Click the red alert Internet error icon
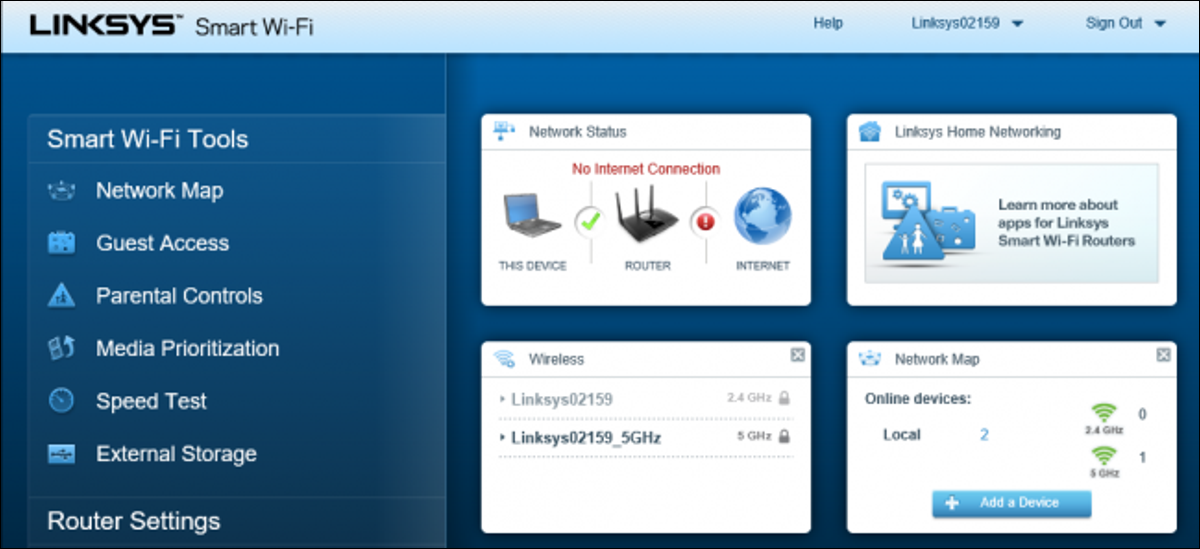Screen dimensions: 1200x549 pyautogui.click(x=706, y=220)
